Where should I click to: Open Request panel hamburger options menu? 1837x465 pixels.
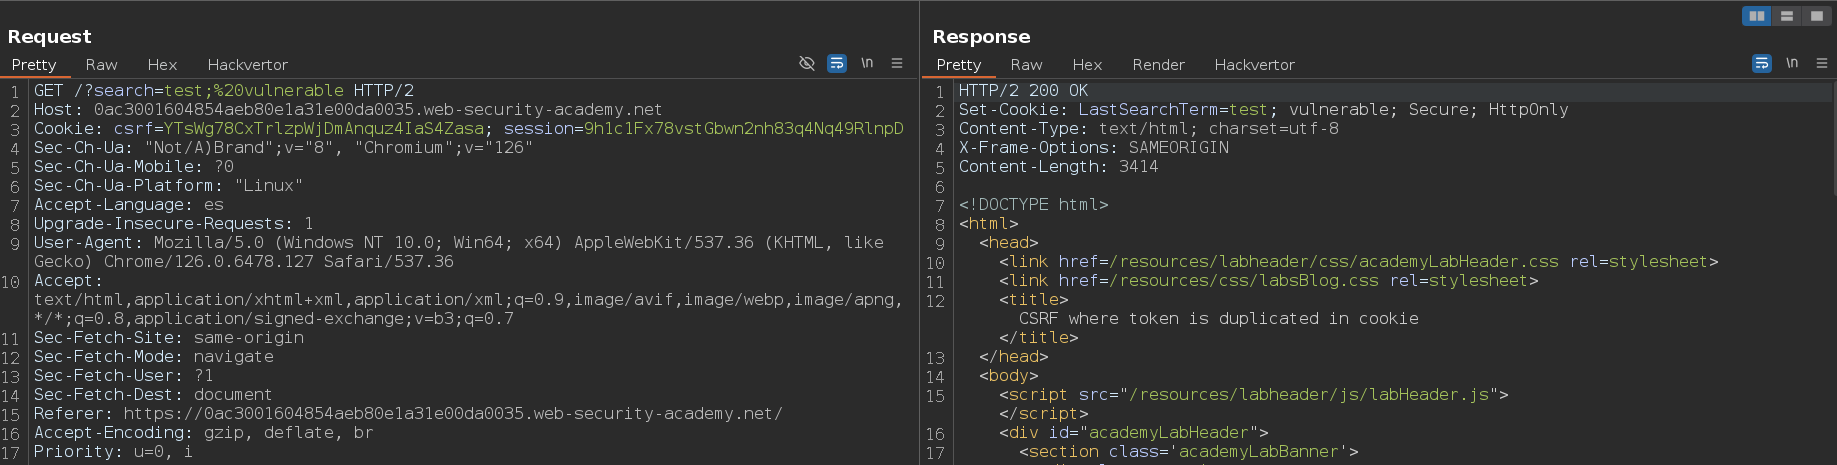[x=897, y=63]
